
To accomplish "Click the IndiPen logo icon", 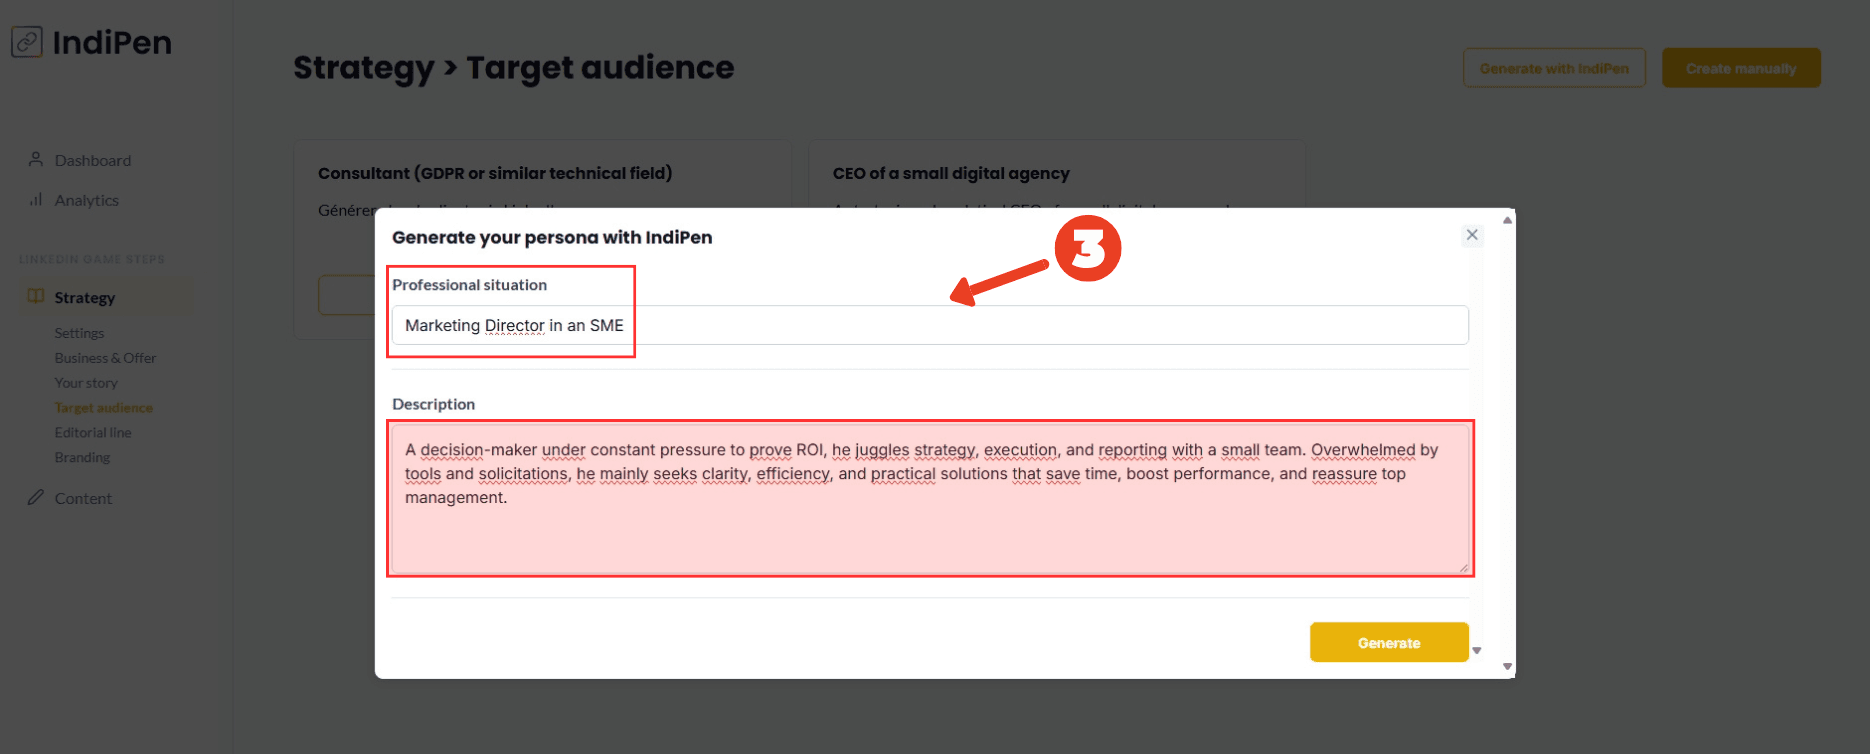I will [x=27, y=42].
